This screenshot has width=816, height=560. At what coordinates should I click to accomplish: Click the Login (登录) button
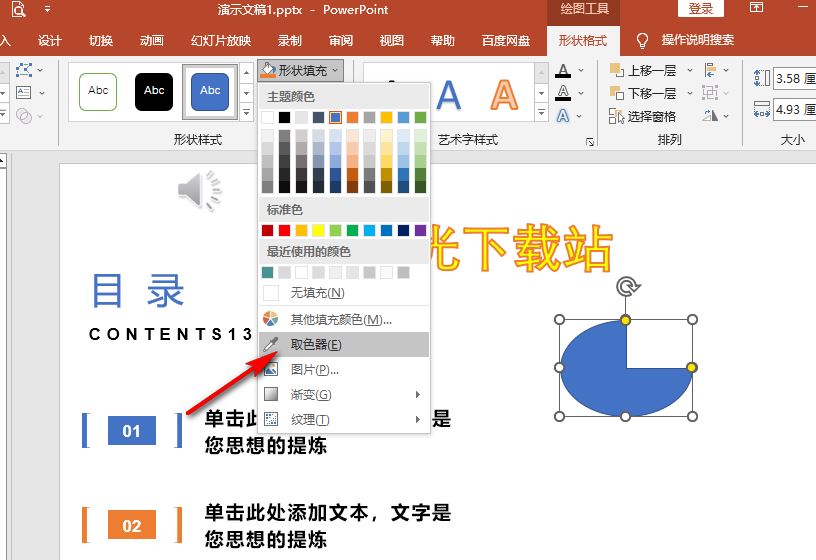click(701, 9)
